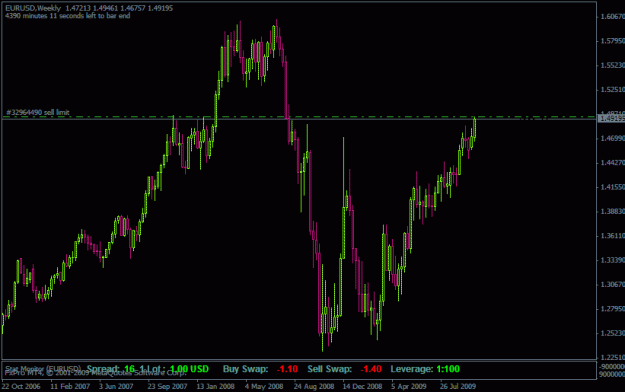Click the Buy Swap value -1.10

(287, 369)
